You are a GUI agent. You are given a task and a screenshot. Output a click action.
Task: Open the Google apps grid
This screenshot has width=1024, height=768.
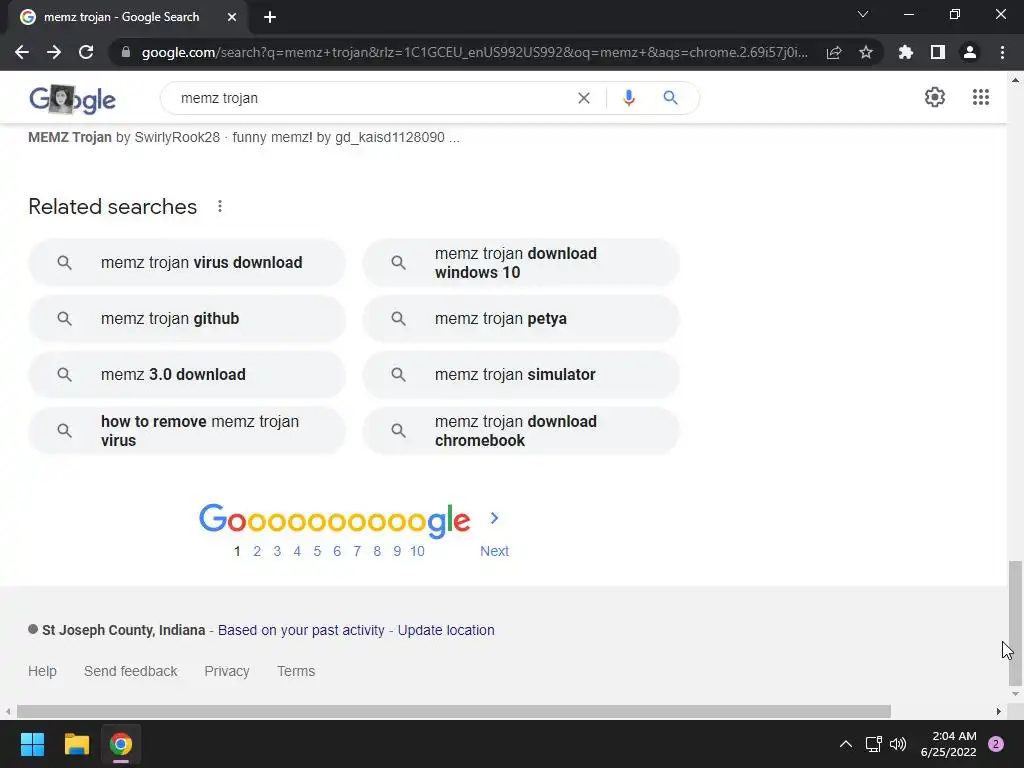click(981, 97)
